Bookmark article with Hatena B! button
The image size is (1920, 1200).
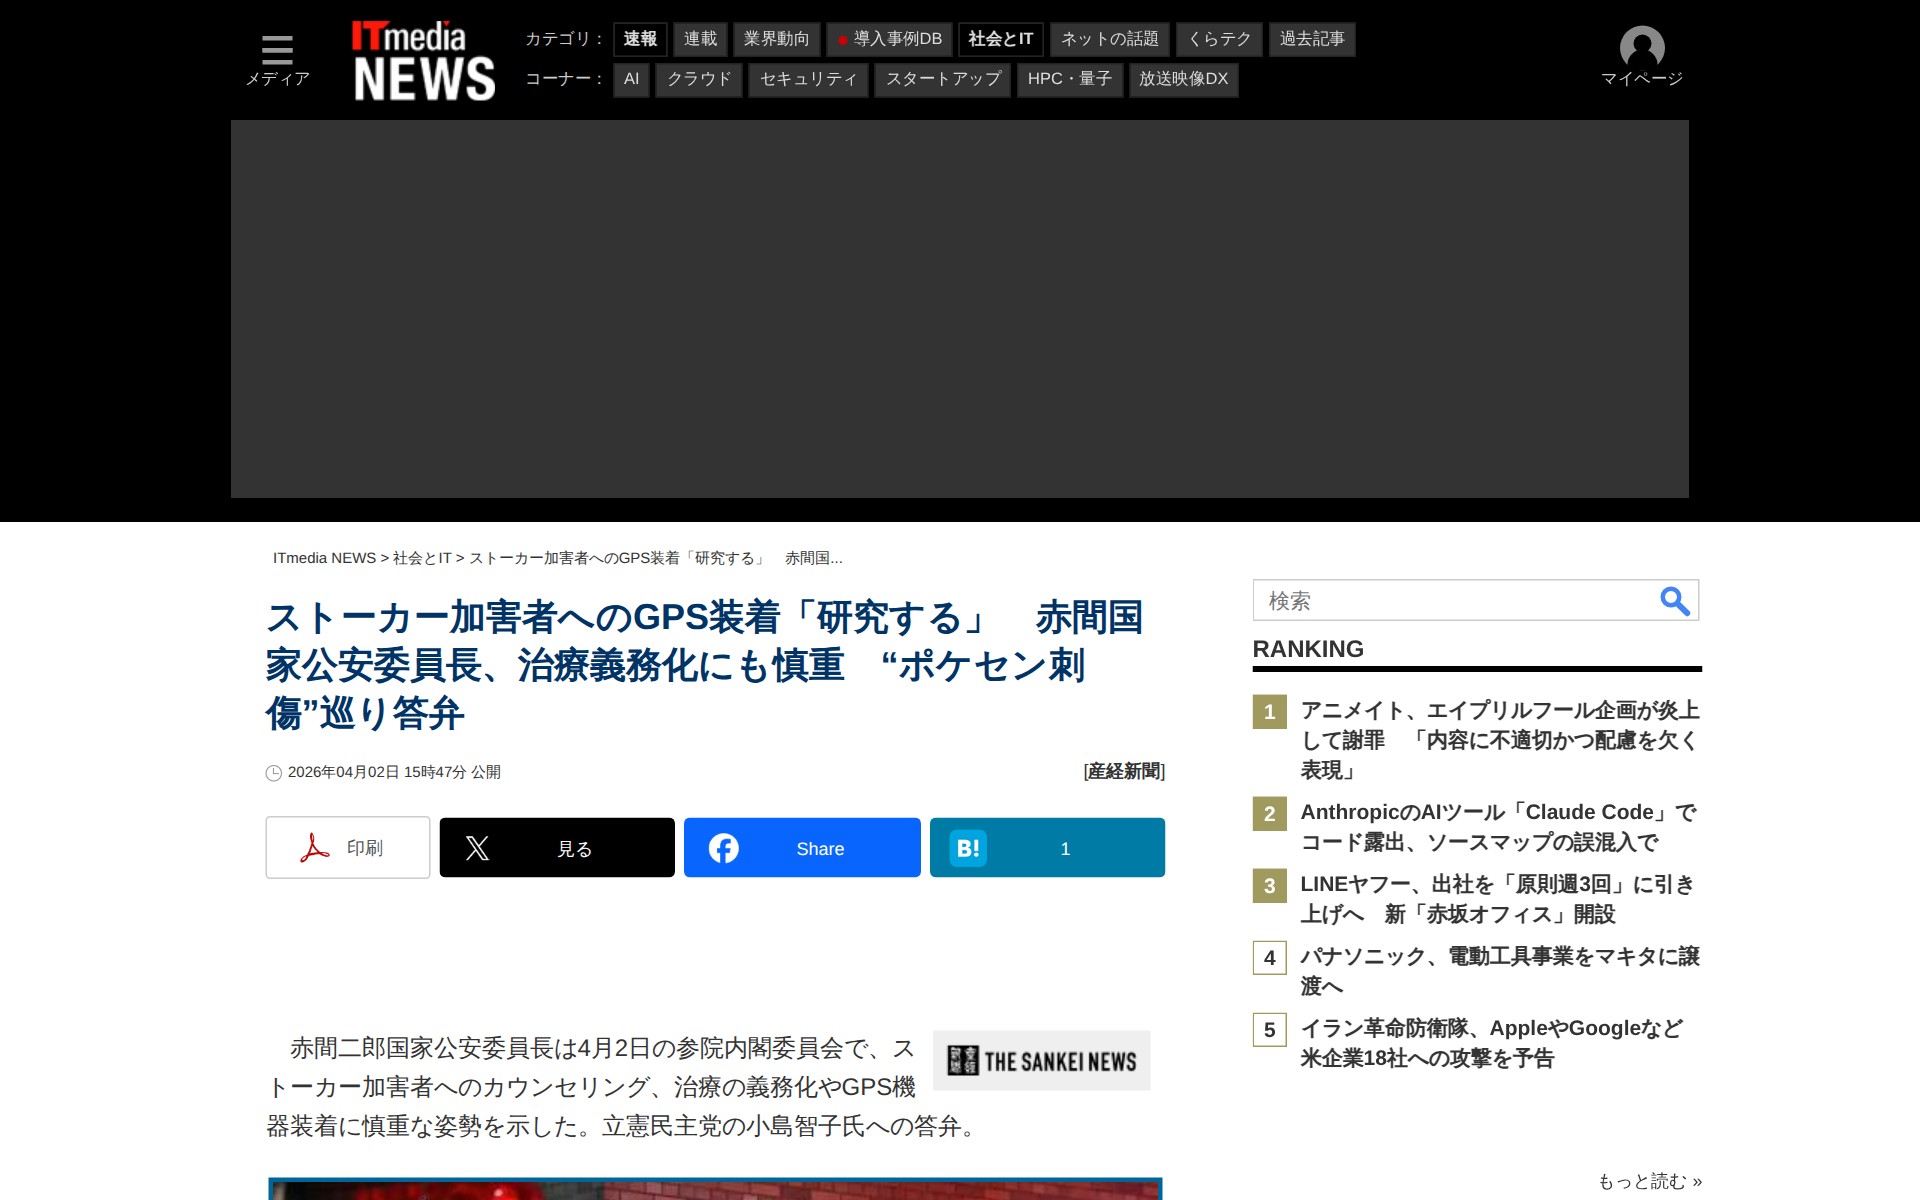point(1047,848)
